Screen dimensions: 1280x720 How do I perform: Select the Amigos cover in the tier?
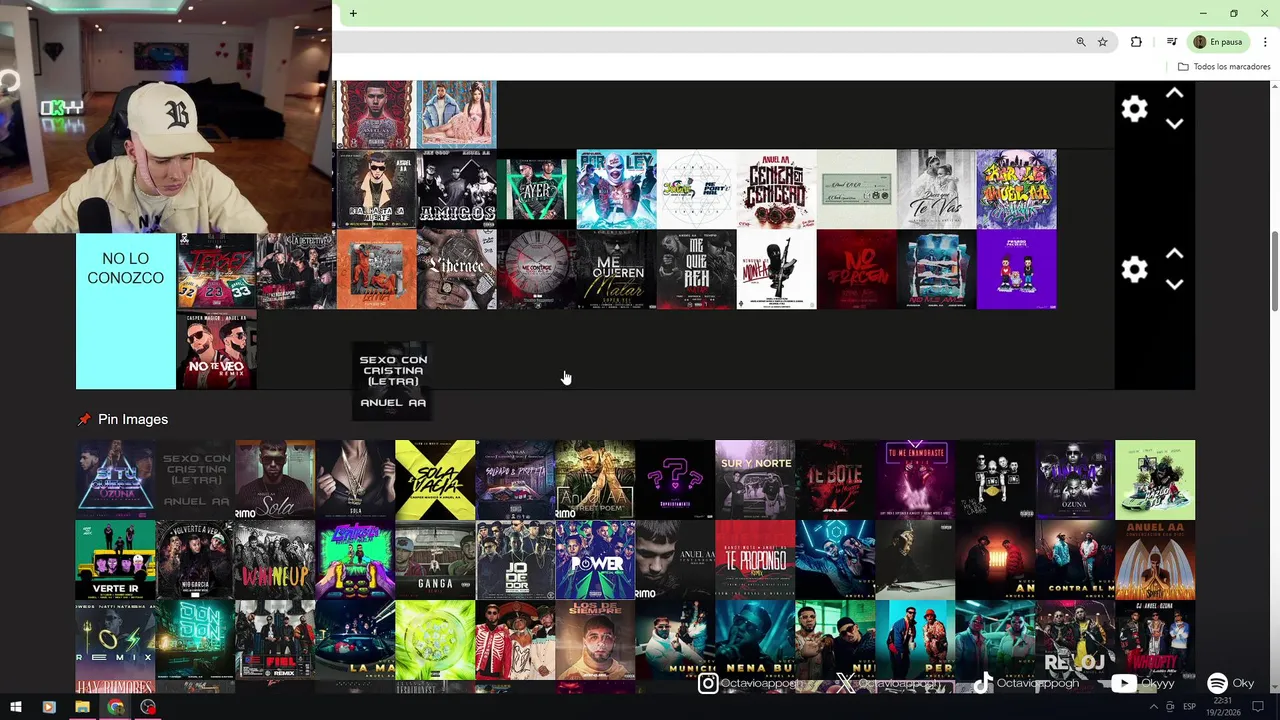click(x=457, y=190)
